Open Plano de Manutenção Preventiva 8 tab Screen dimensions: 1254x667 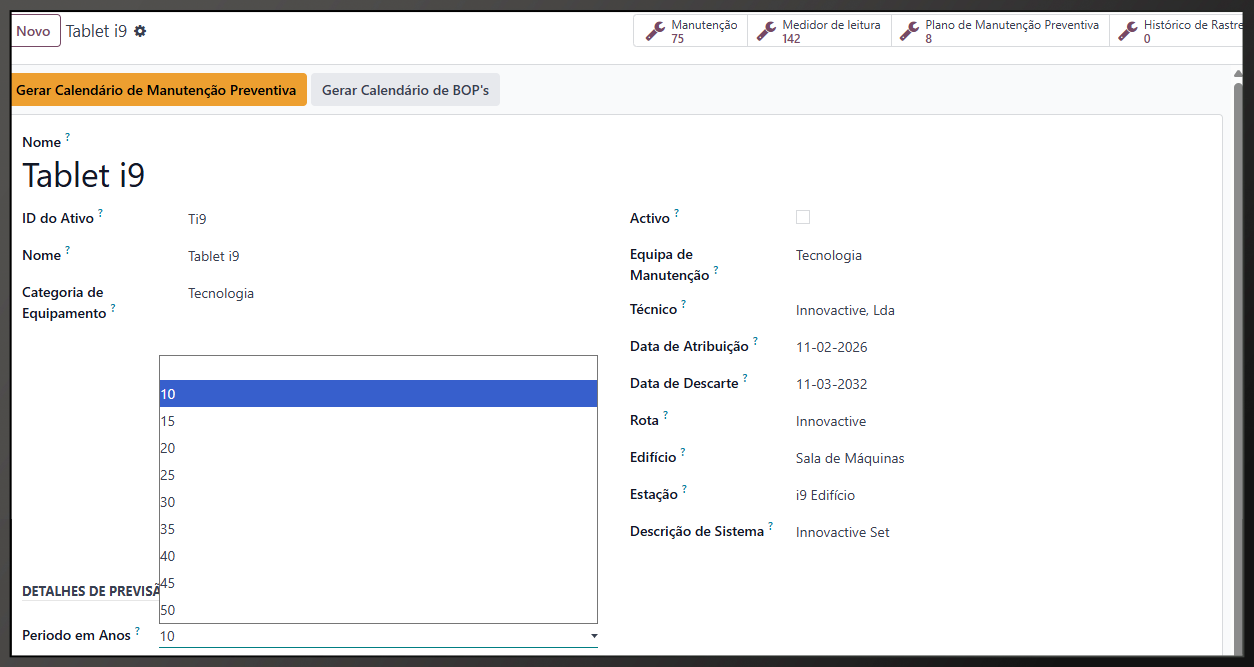coord(999,31)
